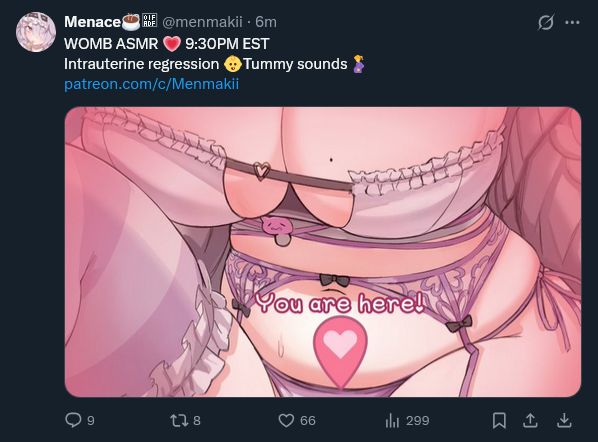Image resolution: width=598 pixels, height=442 pixels.
Task: Visit the @menmakii handle profile
Action: click(202, 22)
